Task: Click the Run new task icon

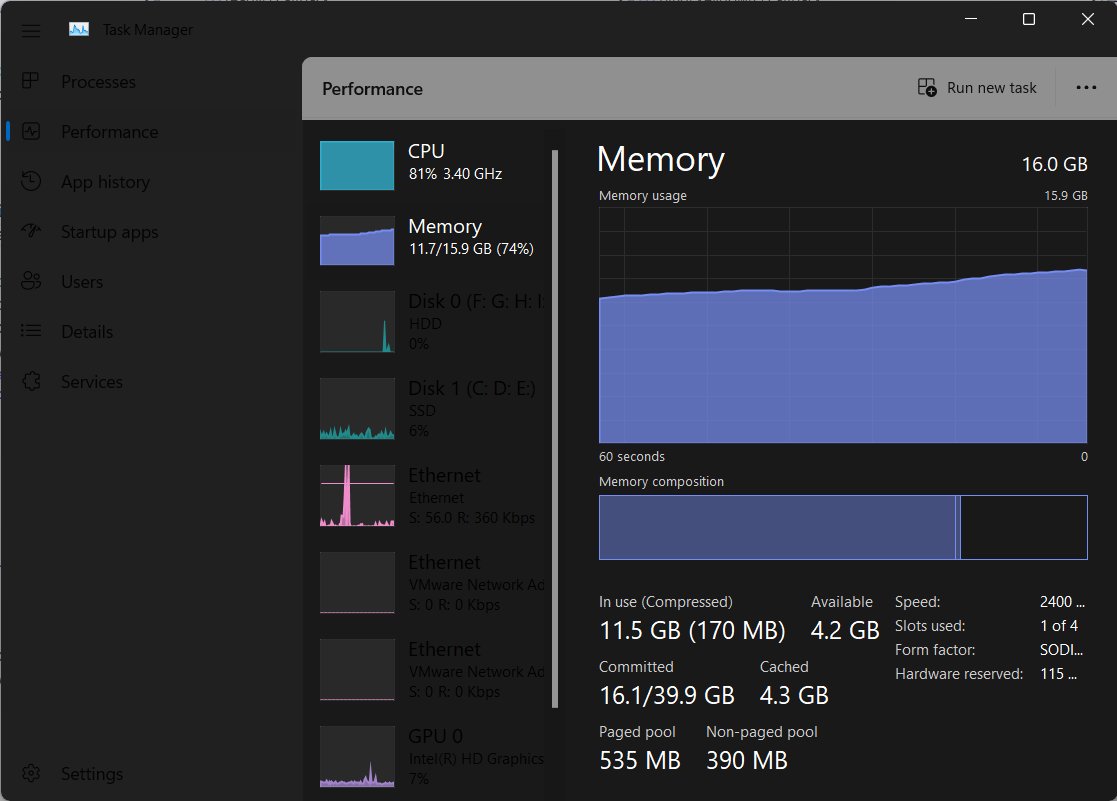Action: click(x=927, y=88)
